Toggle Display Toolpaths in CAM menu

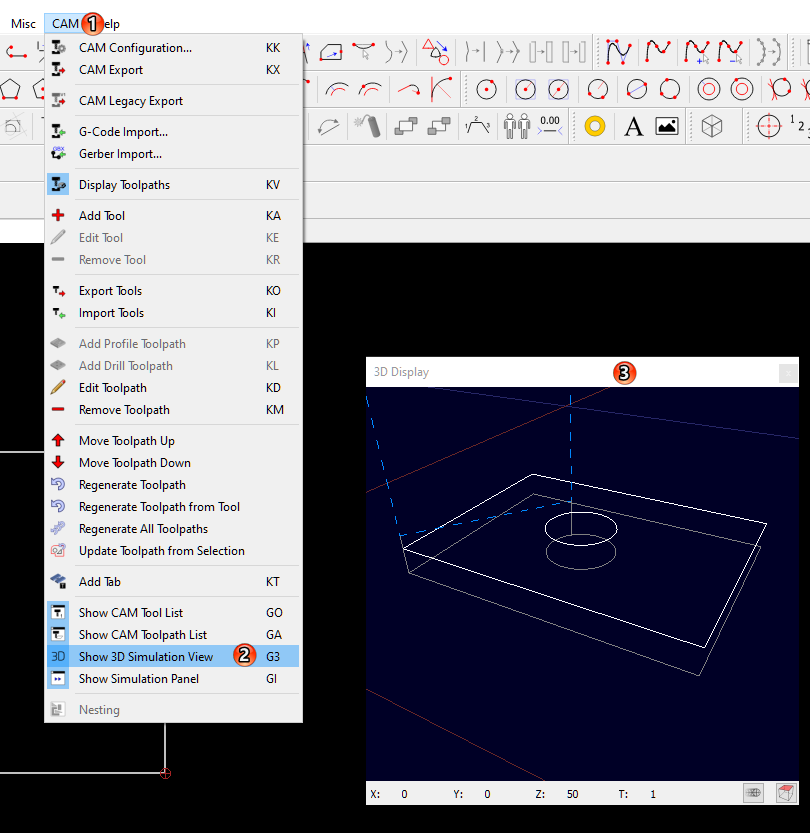173,185
